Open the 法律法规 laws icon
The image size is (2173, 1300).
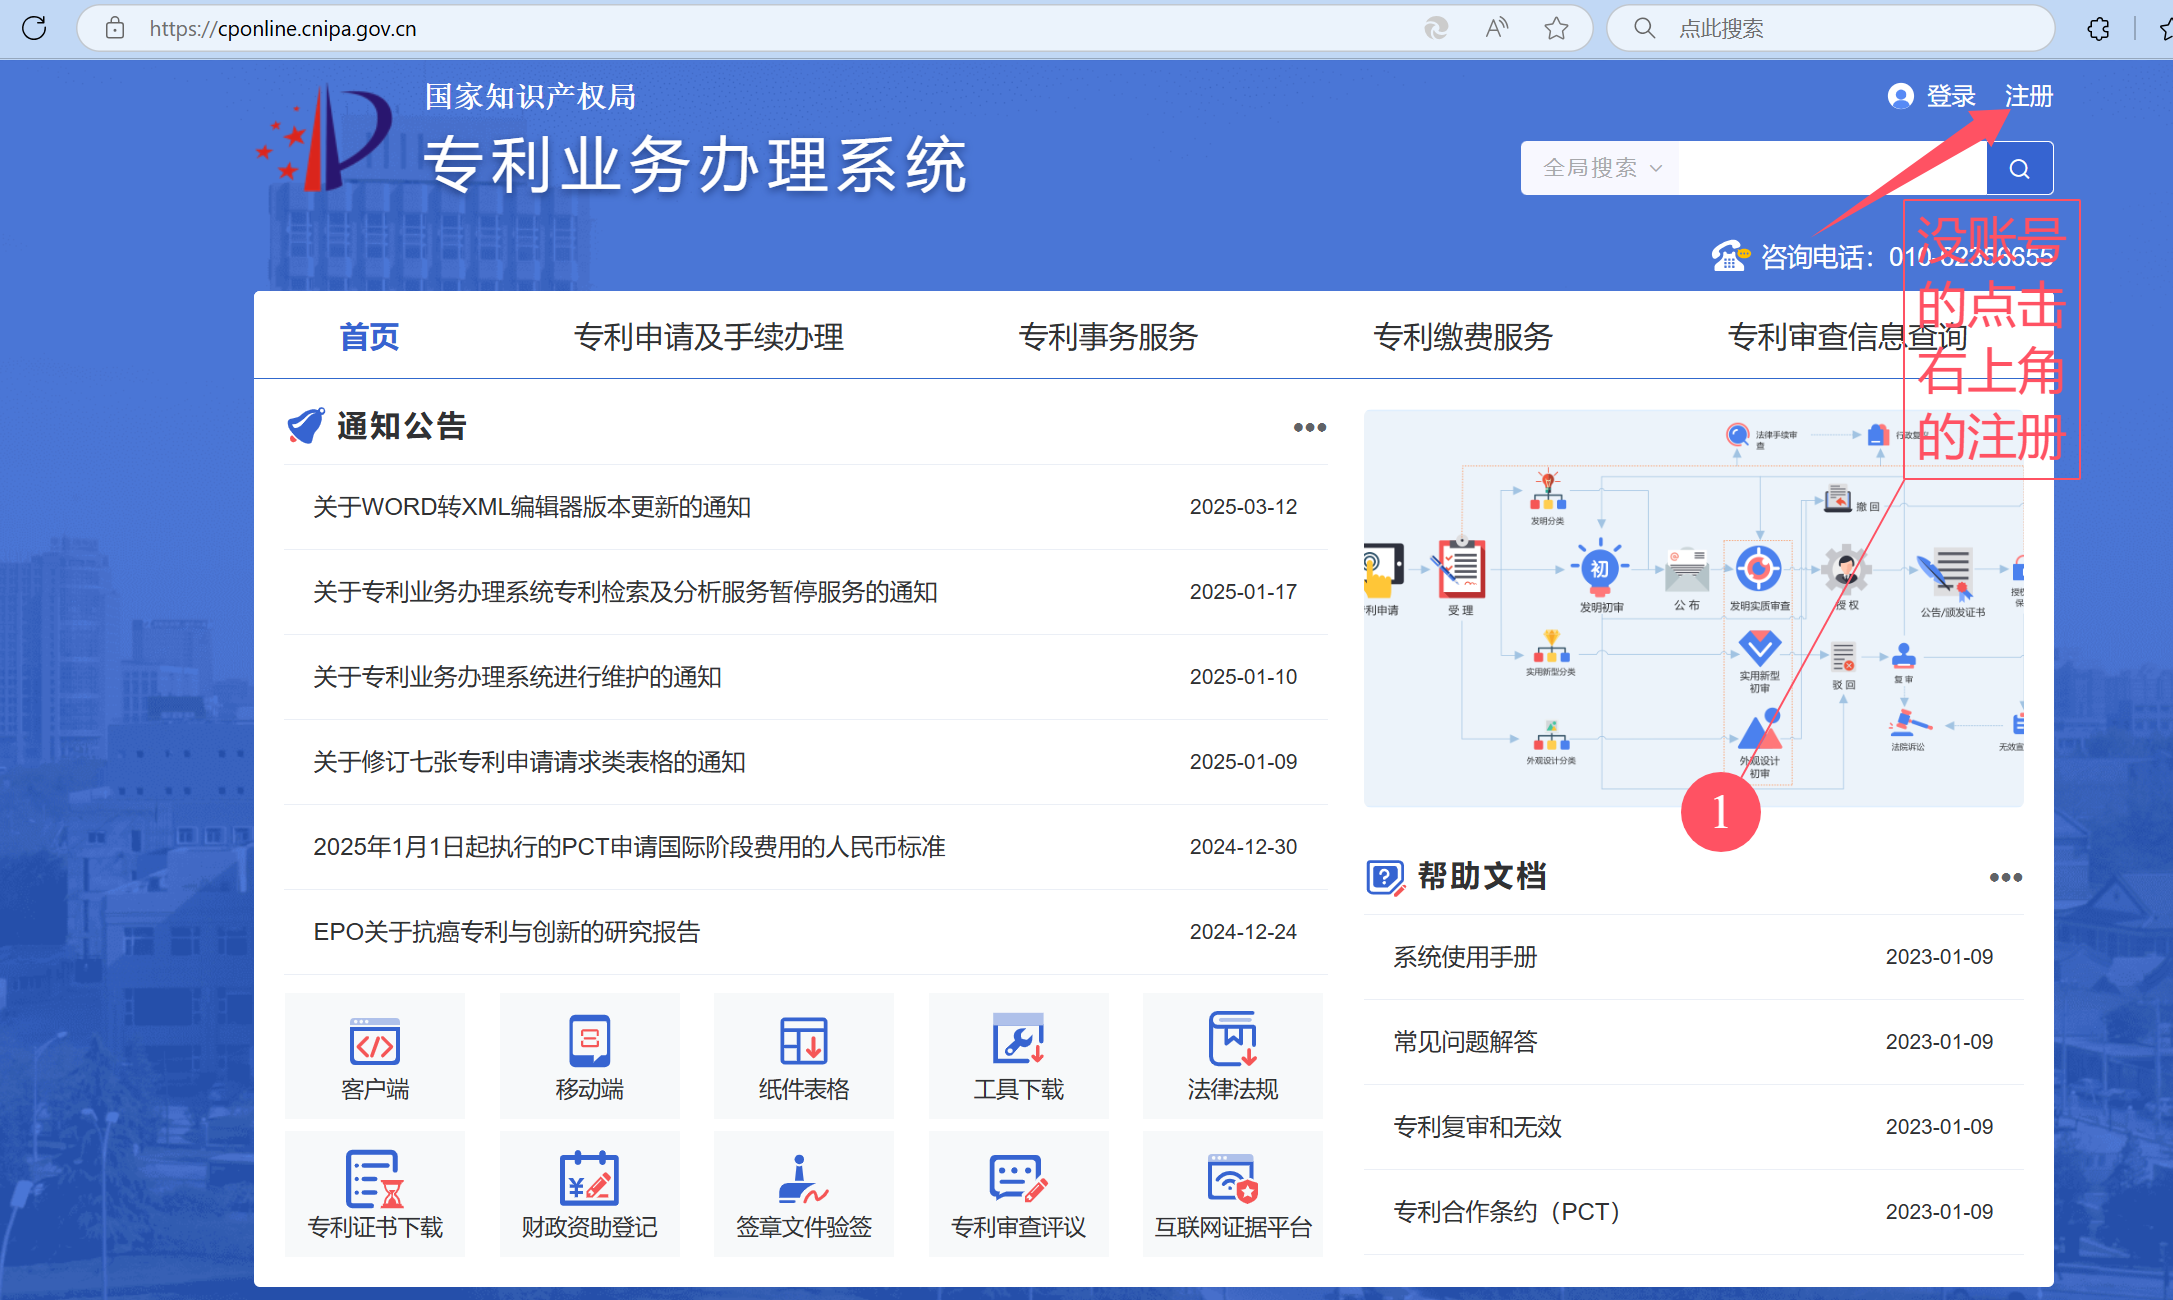coord(1232,1056)
